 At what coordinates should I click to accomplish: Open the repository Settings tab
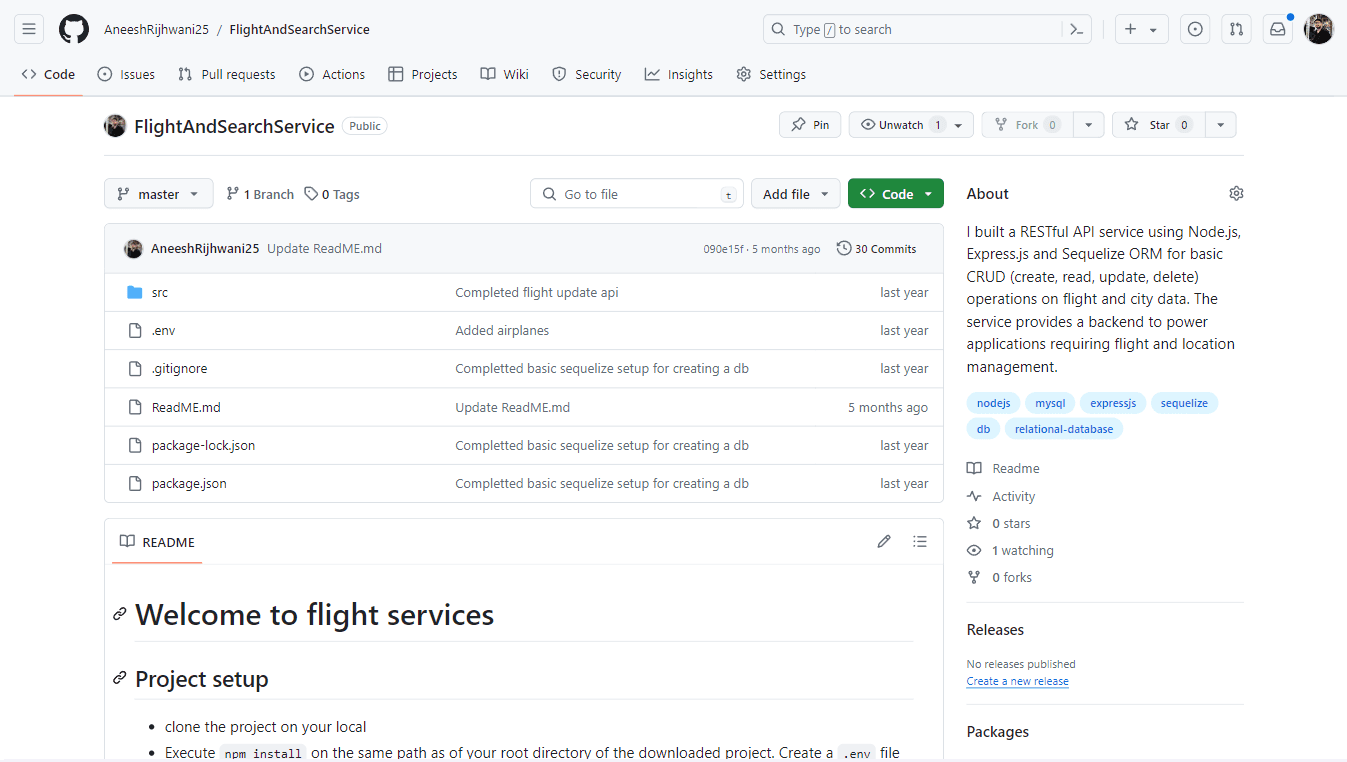point(771,74)
